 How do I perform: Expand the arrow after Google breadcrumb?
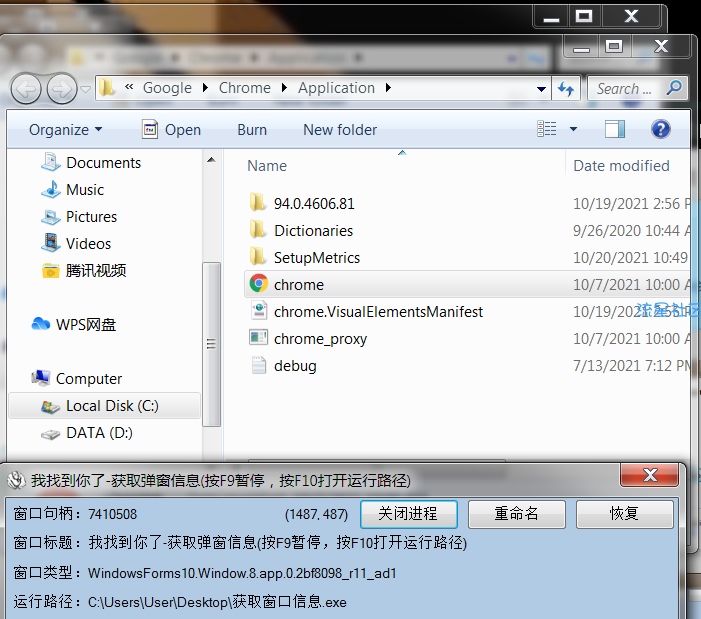coord(205,88)
